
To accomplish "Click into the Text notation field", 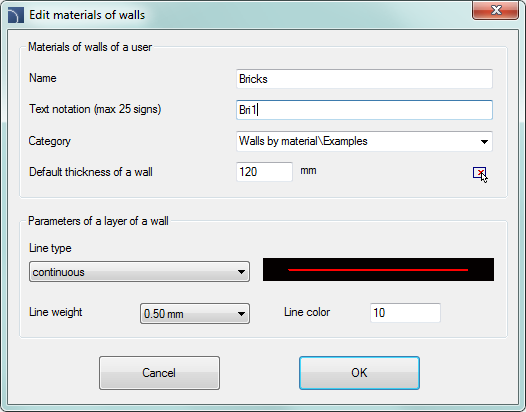I will tap(364, 110).
